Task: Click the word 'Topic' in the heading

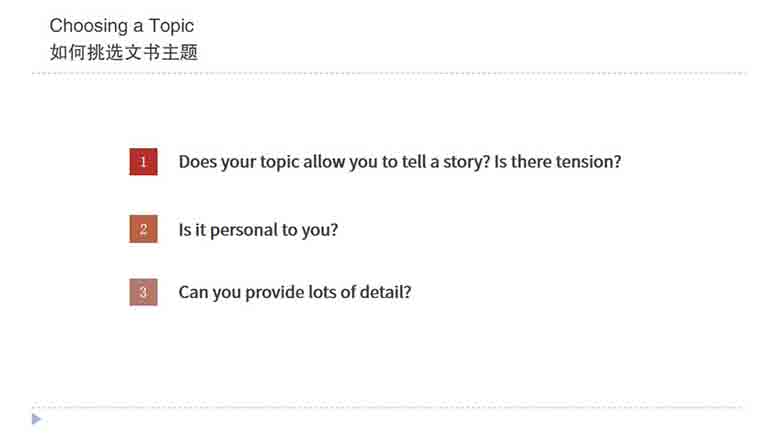Action: [171, 26]
